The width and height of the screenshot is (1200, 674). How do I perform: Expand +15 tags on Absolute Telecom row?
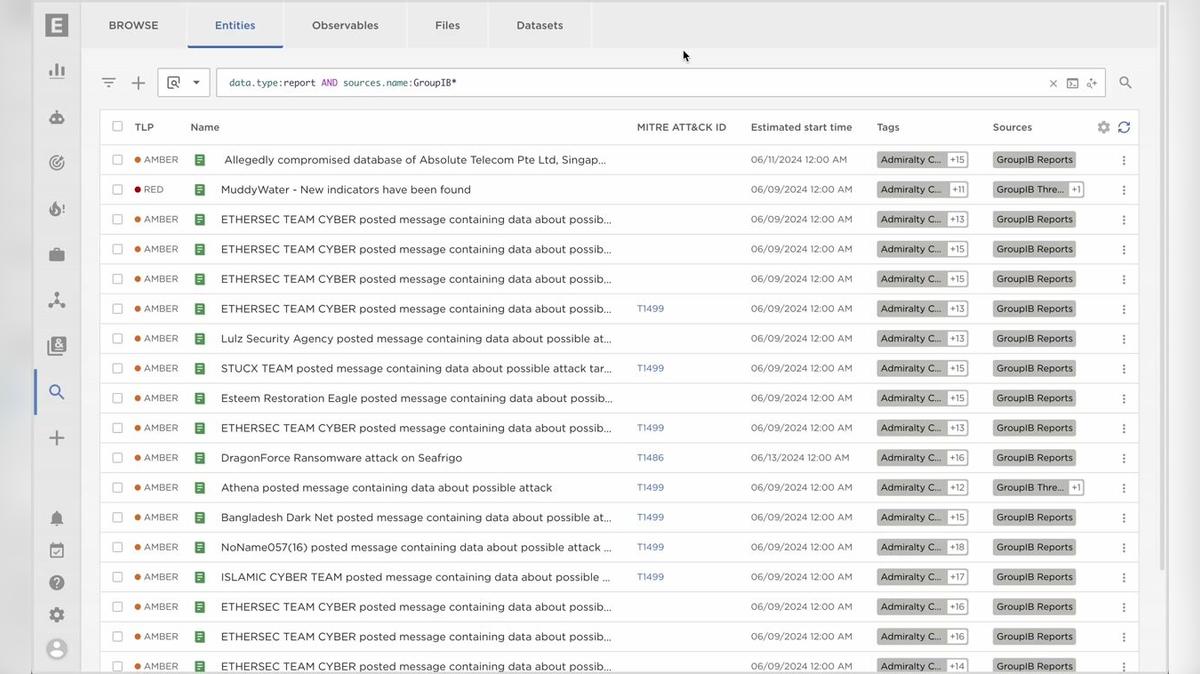coord(957,160)
